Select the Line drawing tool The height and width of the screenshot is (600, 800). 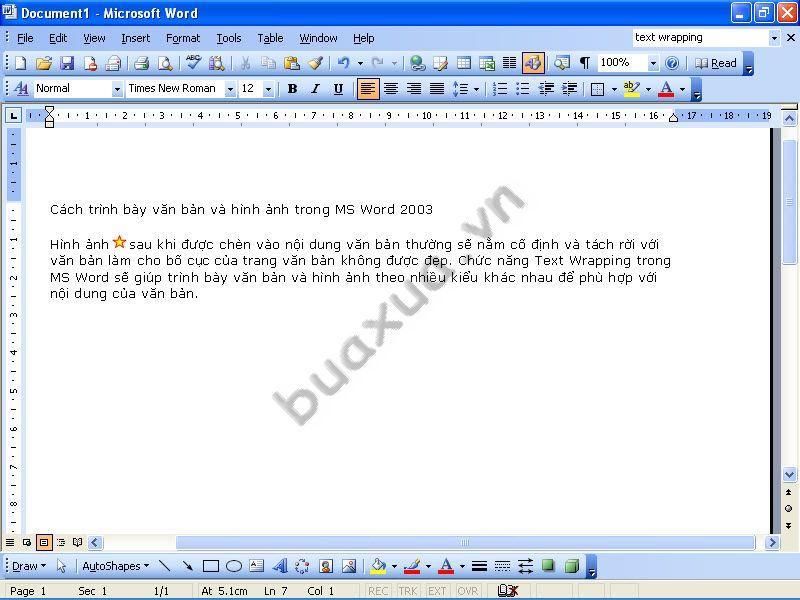click(164, 566)
